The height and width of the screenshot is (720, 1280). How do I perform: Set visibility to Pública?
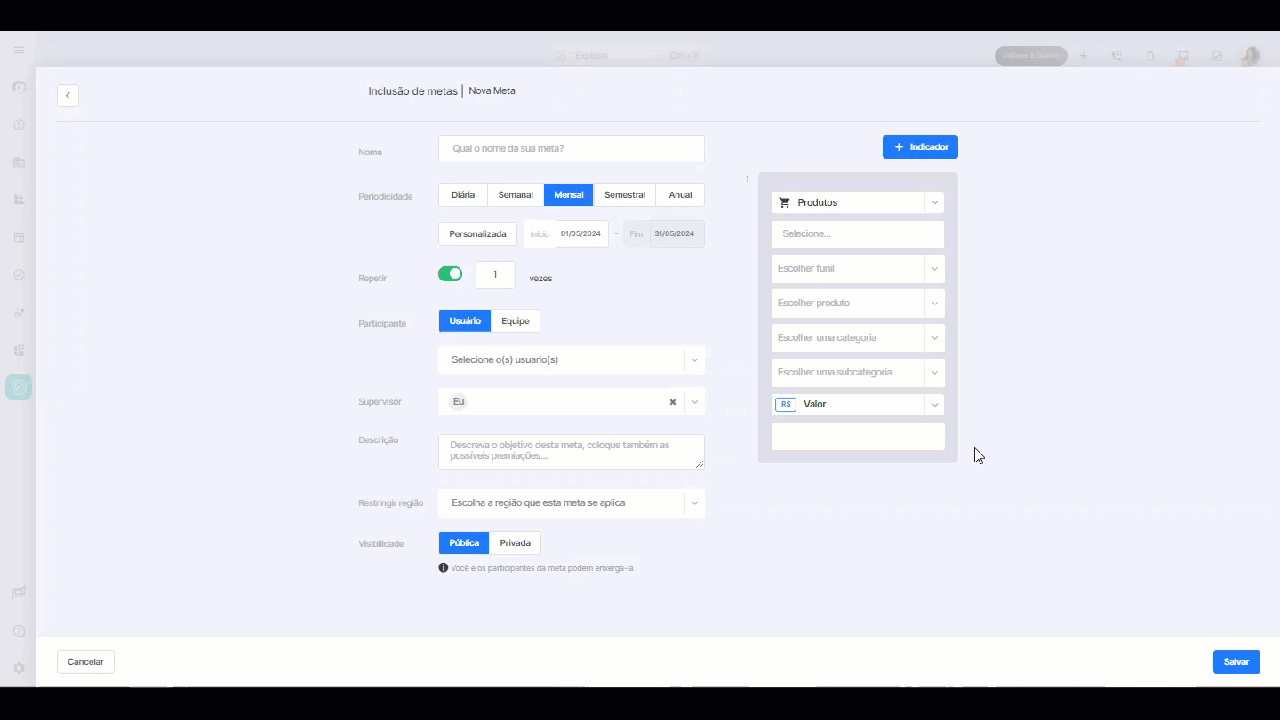[464, 543]
